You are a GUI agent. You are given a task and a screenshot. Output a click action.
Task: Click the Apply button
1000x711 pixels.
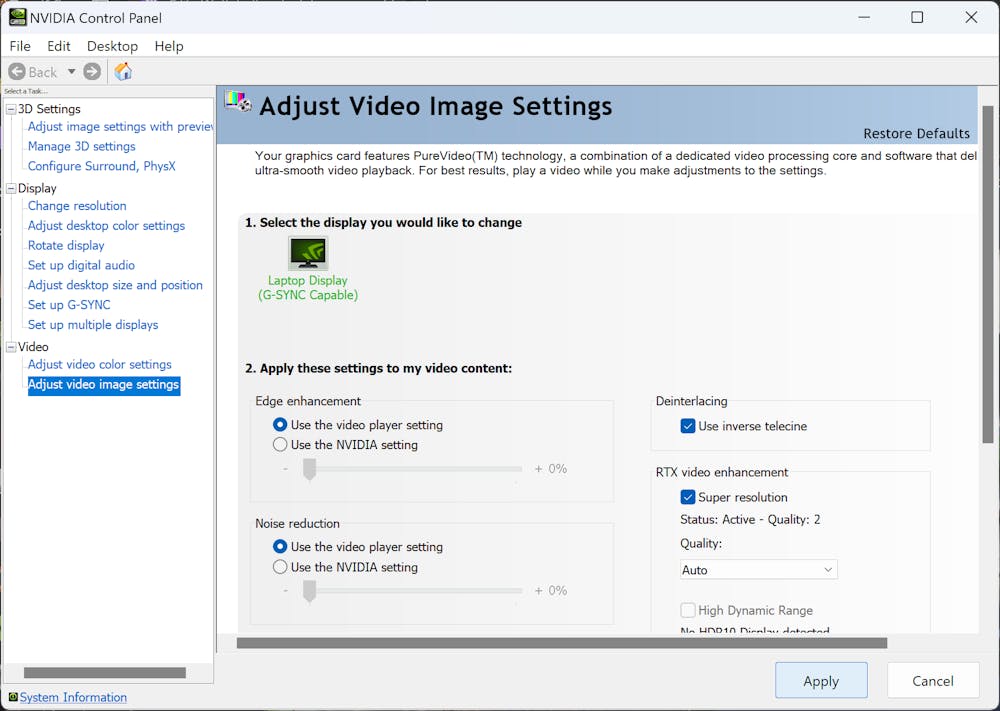[x=821, y=680]
